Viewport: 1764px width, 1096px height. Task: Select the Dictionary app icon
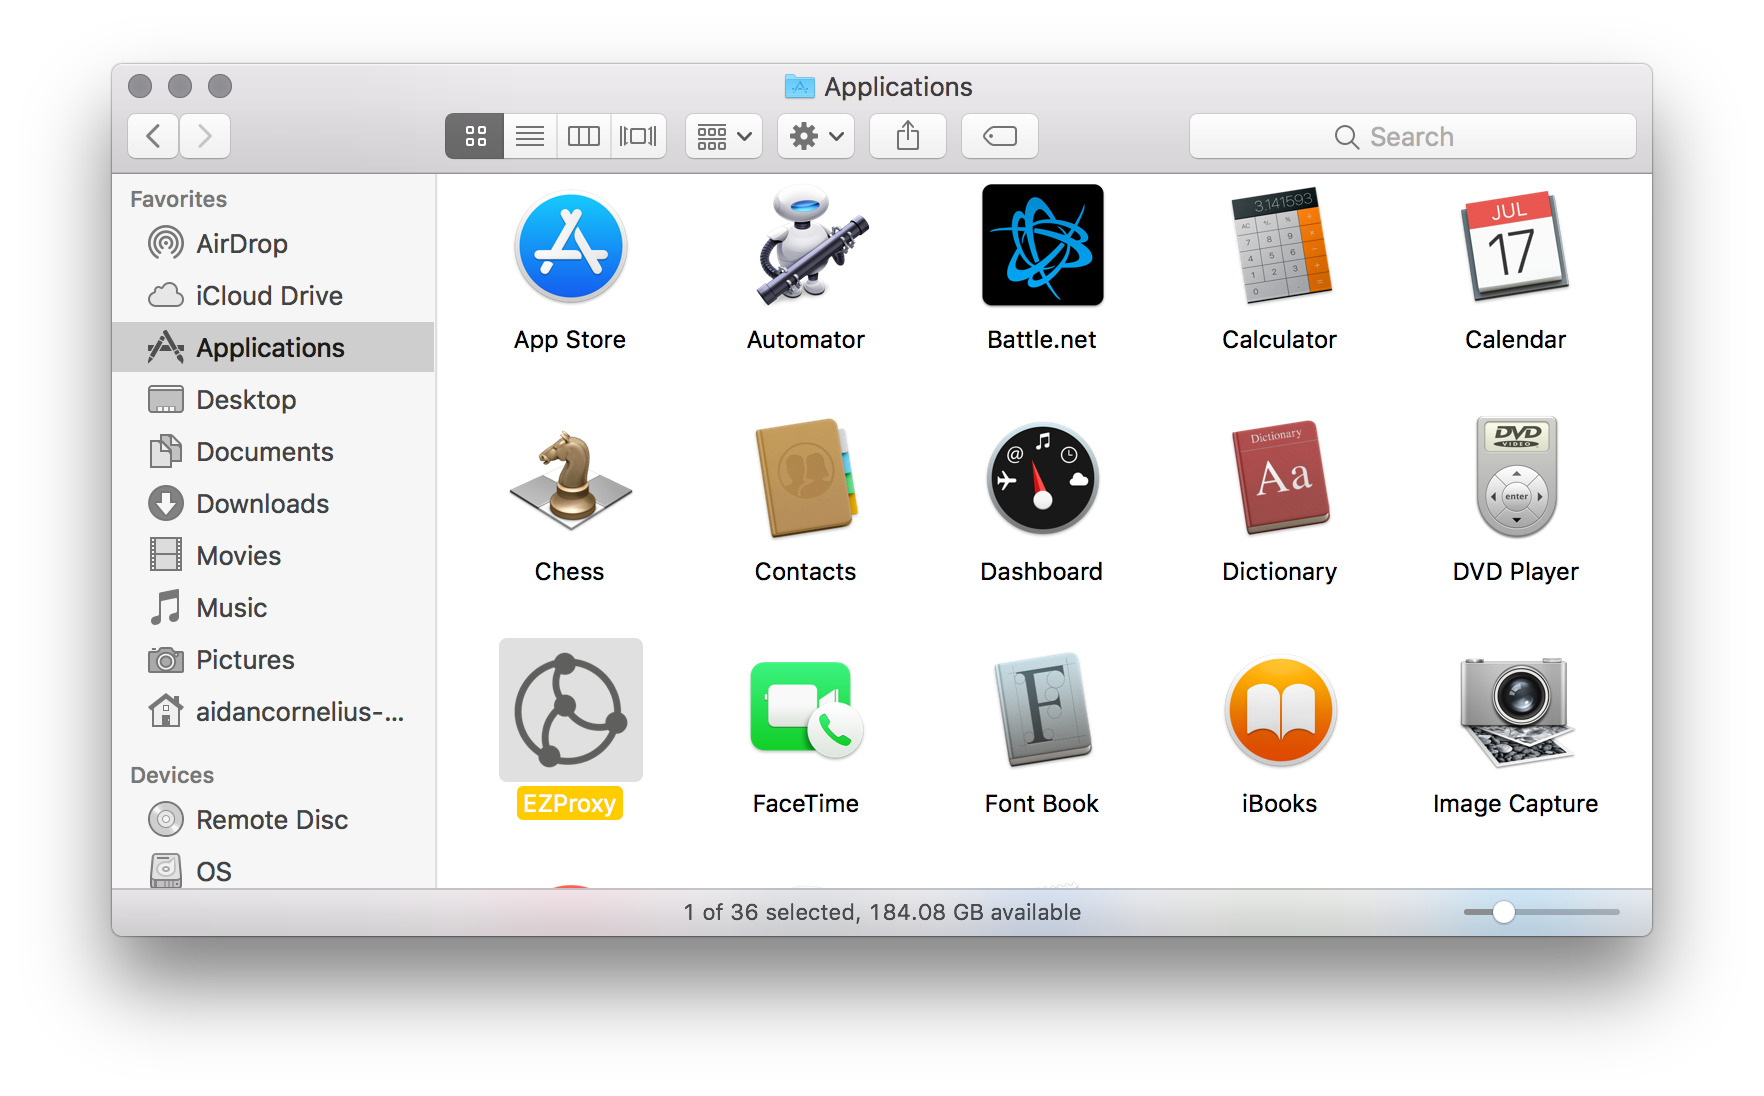(x=1280, y=478)
